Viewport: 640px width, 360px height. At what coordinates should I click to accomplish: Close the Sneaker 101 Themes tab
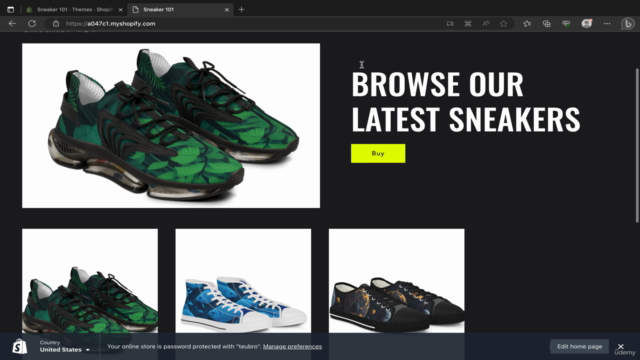click(120, 9)
